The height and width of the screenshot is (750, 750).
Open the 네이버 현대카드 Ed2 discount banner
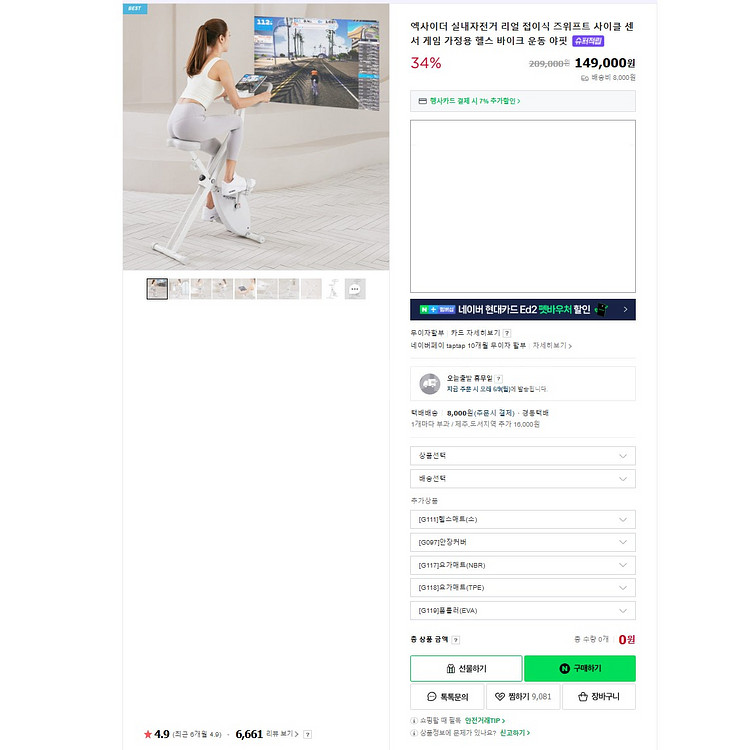(x=523, y=309)
